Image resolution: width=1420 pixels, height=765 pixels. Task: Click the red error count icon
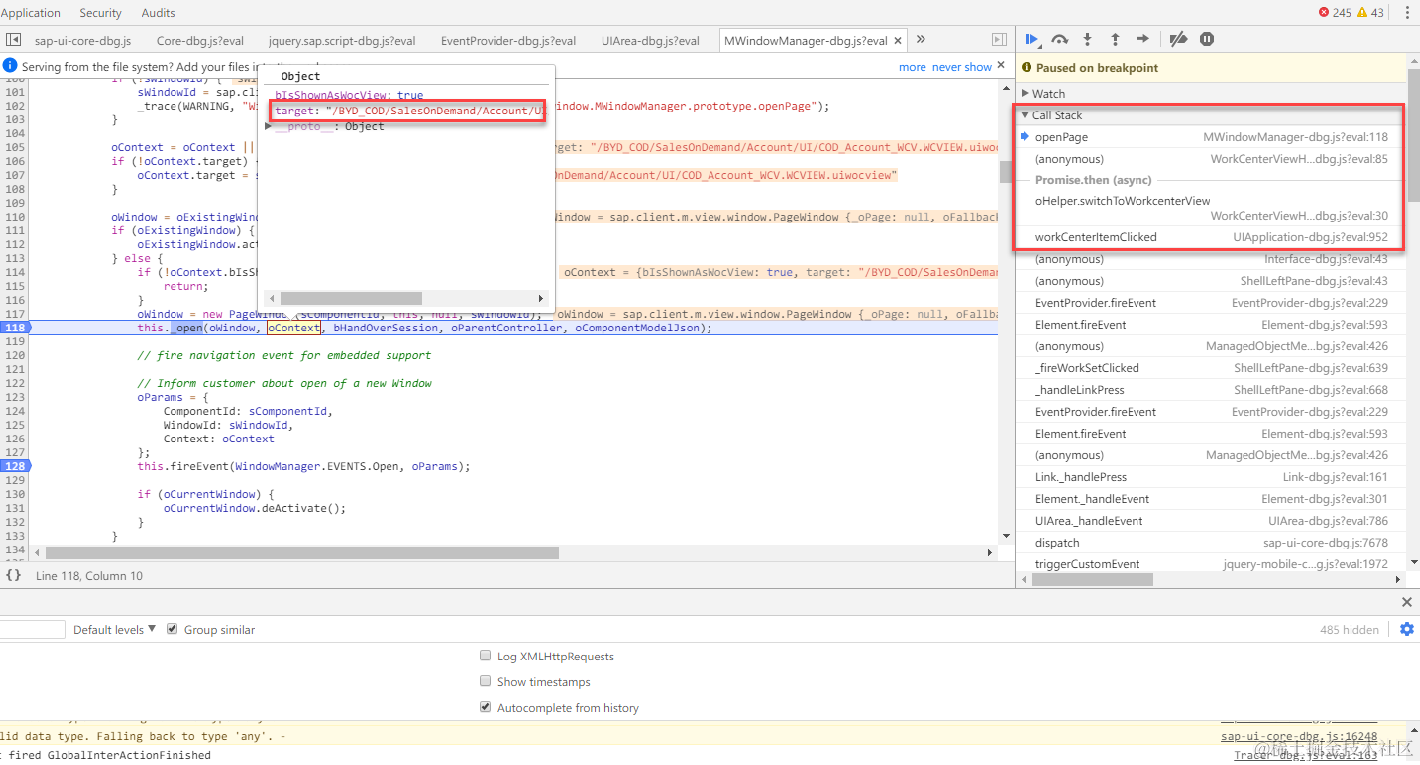[1324, 13]
